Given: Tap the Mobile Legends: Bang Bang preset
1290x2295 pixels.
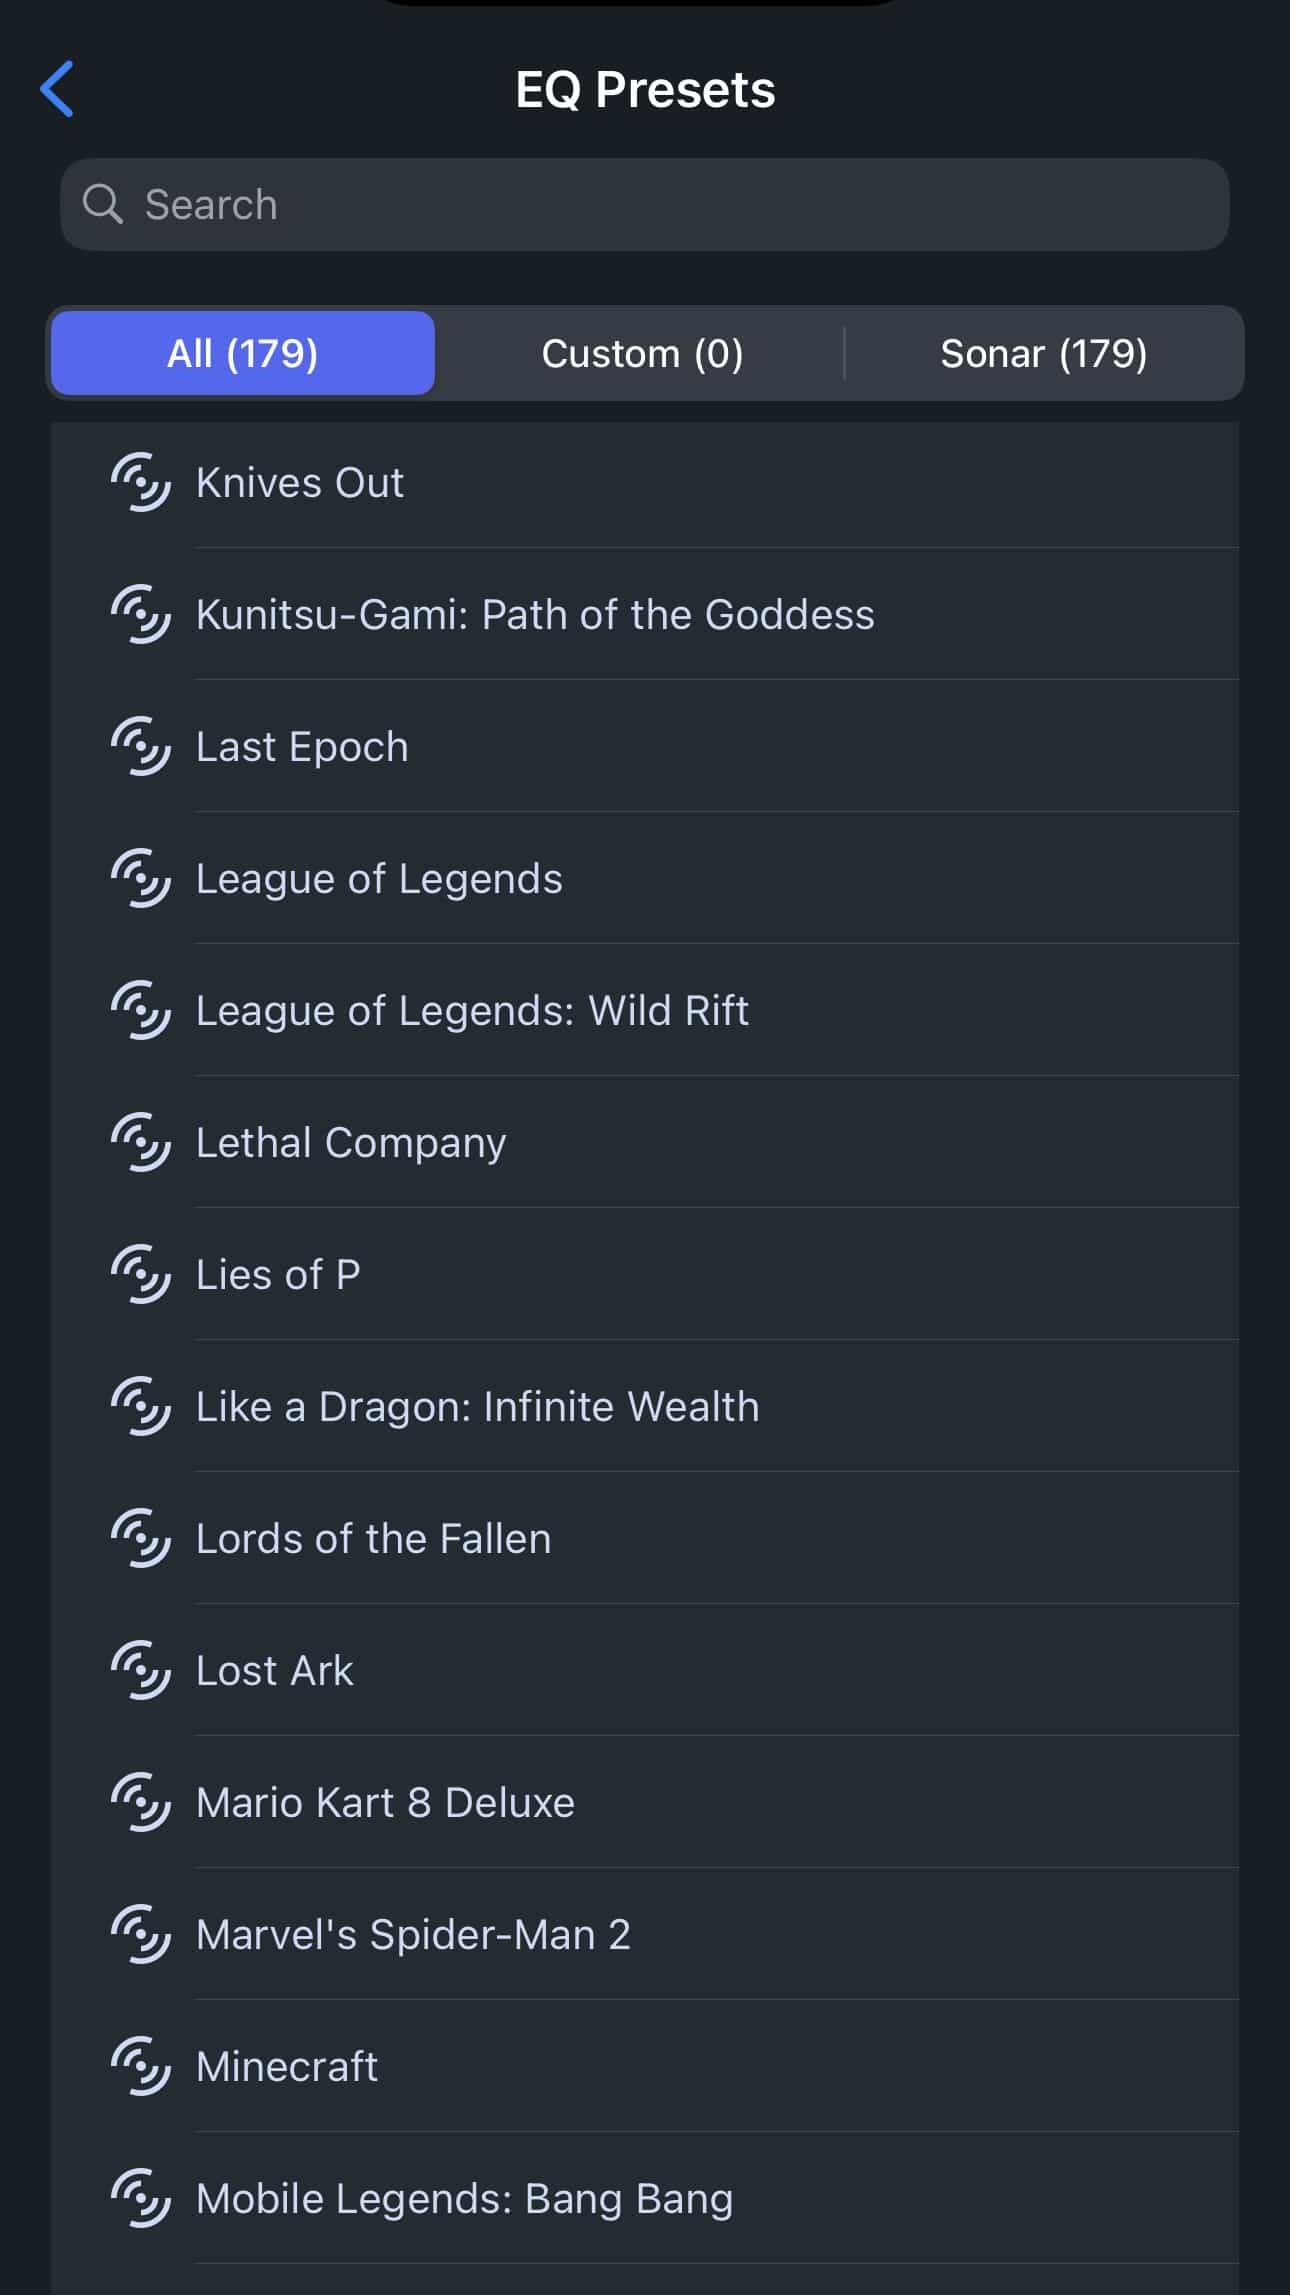Looking at the screenshot, I should (464, 2198).
